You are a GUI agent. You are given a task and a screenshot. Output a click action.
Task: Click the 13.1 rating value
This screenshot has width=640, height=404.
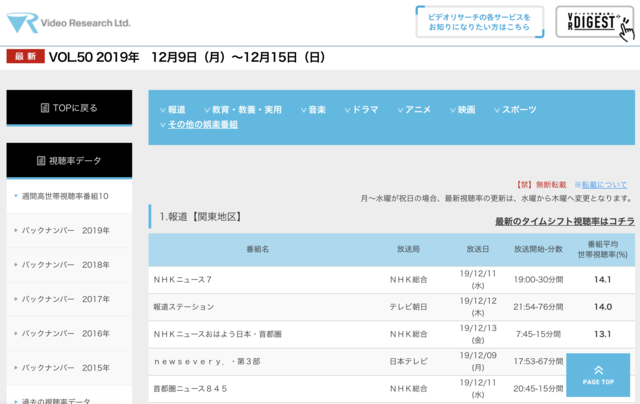[602, 334]
